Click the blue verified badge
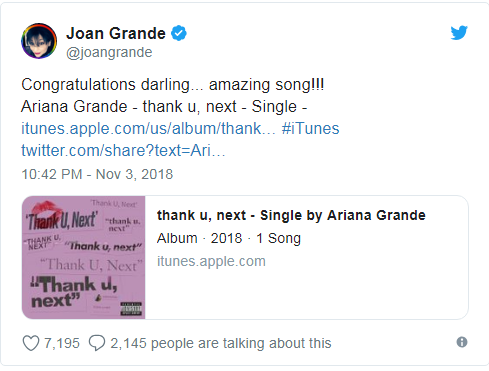This screenshot has width=489, height=371. pyautogui.click(x=179, y=33)
